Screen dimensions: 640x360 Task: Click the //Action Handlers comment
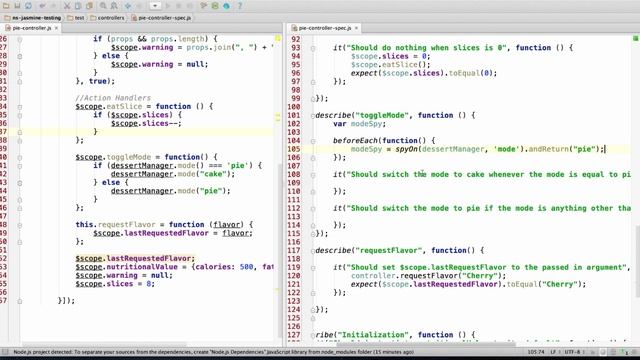click(x=113, y=98)
